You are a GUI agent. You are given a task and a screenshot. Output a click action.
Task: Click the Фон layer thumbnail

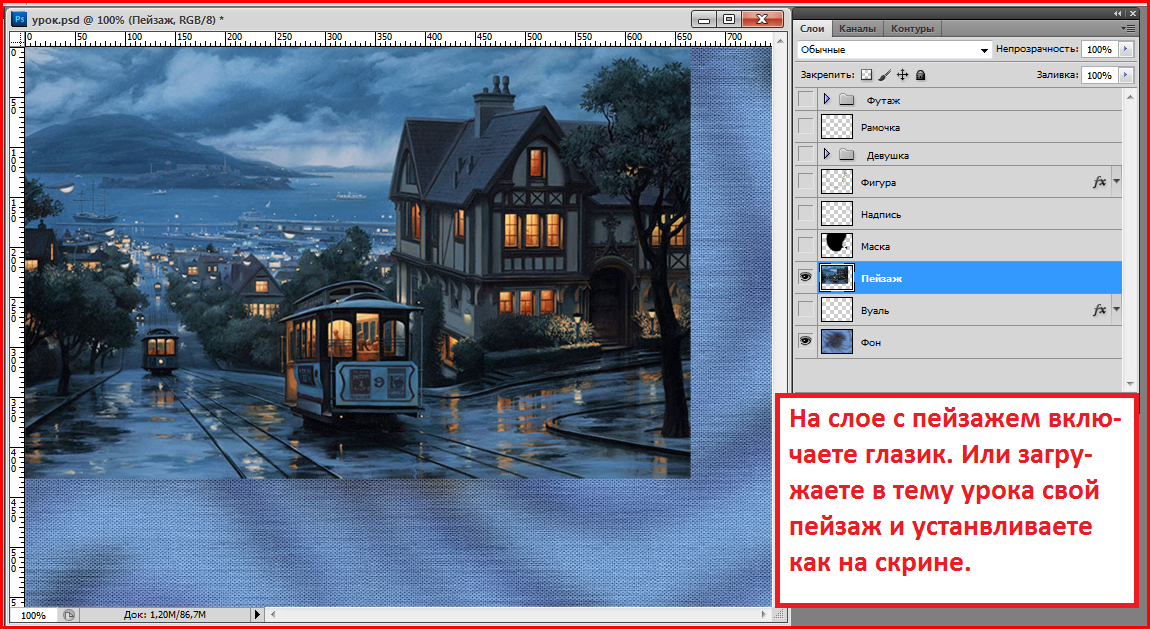coord(837,342)
